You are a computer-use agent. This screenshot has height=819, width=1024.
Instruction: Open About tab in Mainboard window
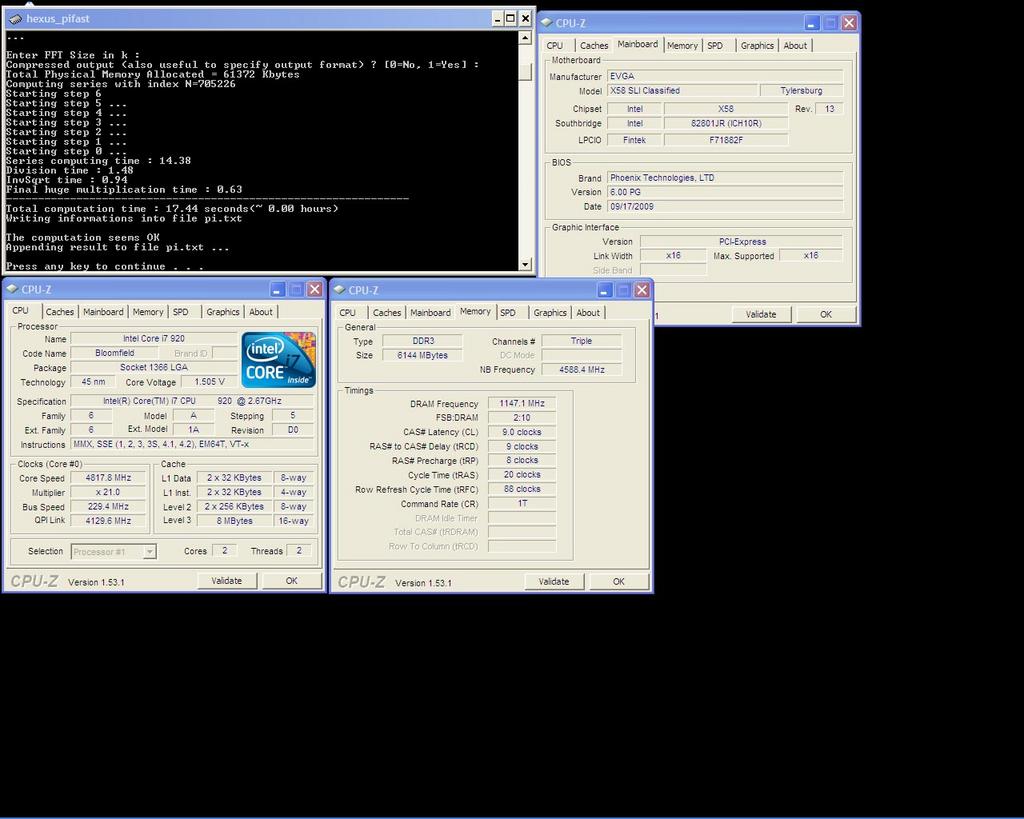tap(795, 46)
